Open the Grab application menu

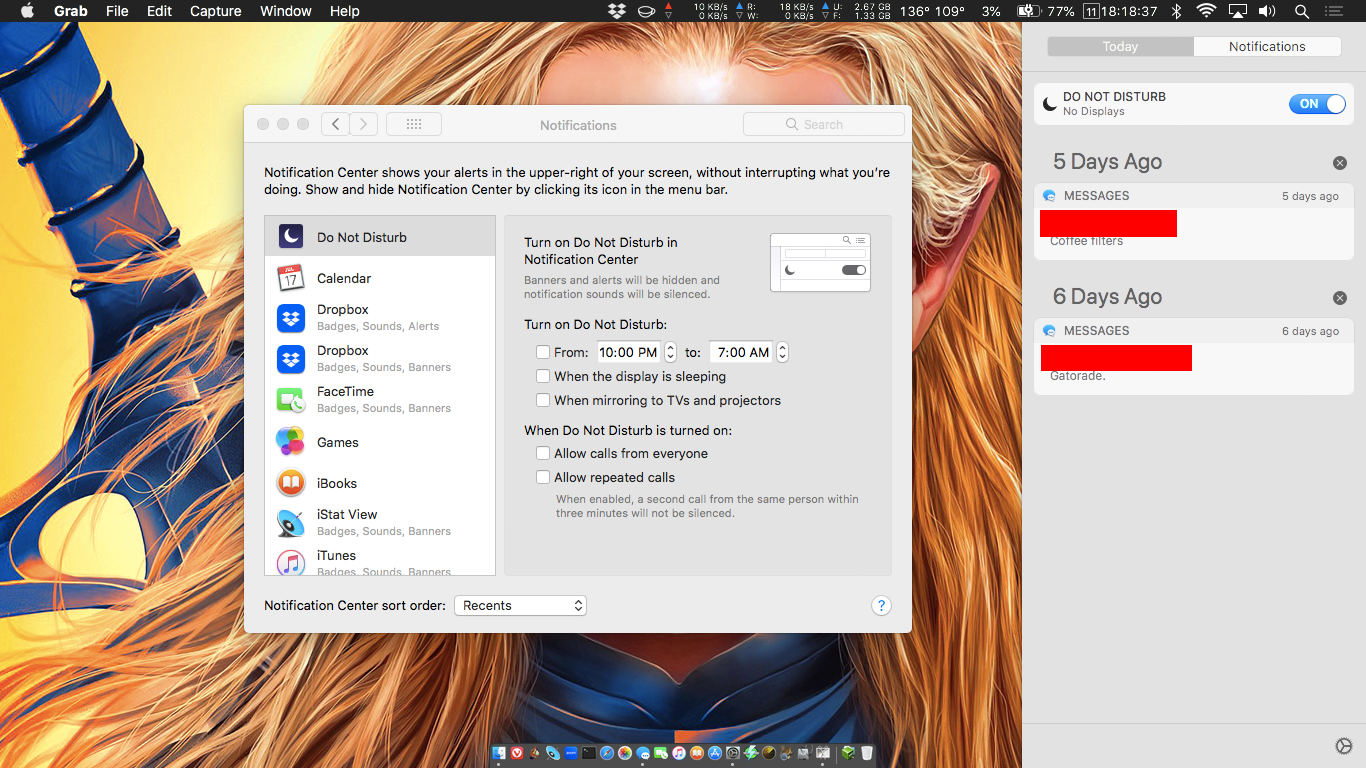click(x=70, y=11)
